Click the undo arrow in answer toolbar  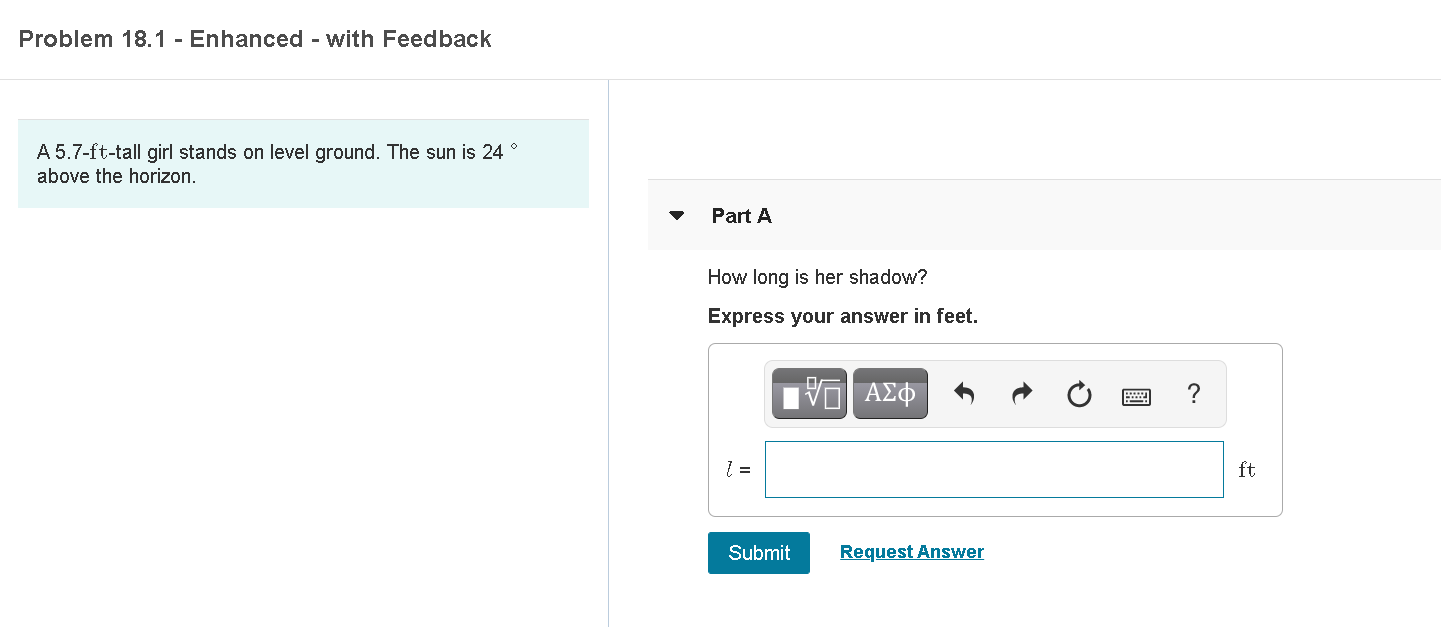[963, 395]
